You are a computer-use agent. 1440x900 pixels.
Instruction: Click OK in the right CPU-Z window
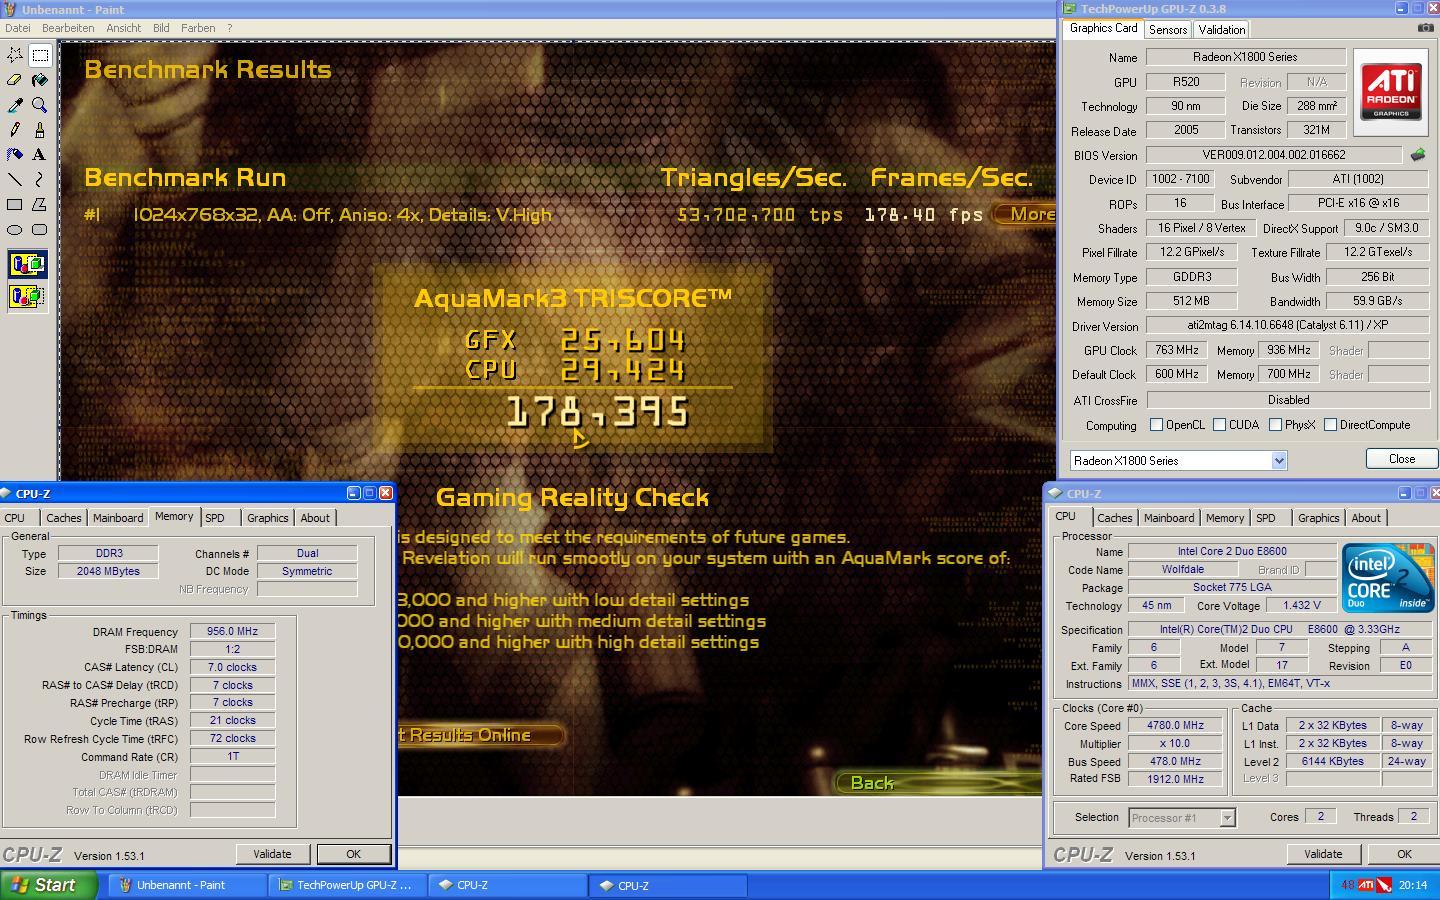tap(1404, 854)
